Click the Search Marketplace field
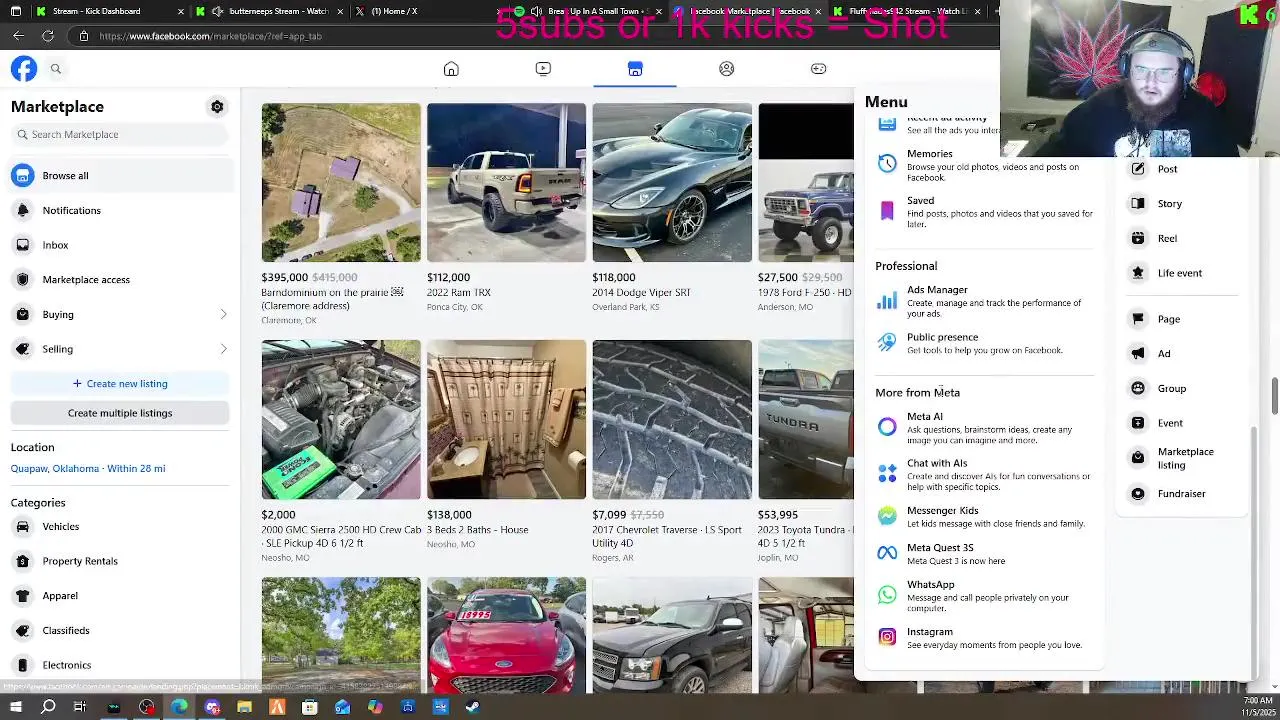The image size is (1280, 720). pyautogui.click(x=120, y=134)
